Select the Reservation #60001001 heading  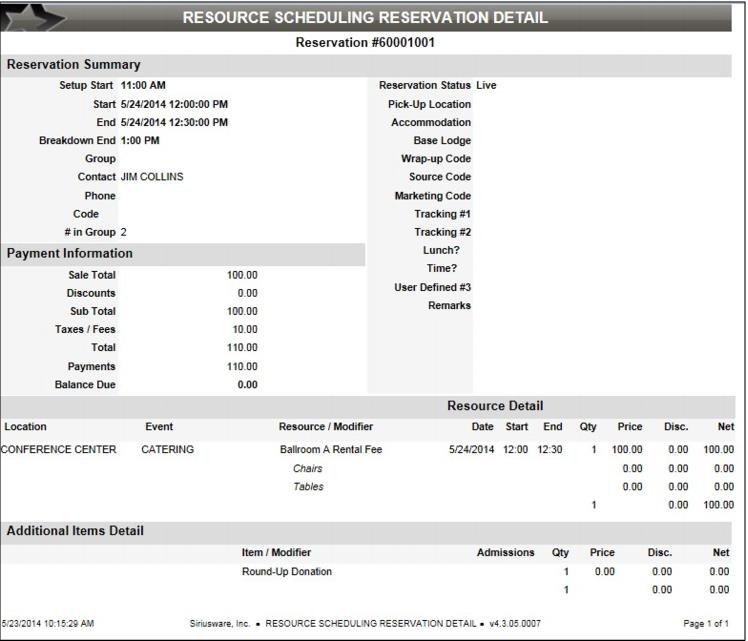tap(365, 43)
